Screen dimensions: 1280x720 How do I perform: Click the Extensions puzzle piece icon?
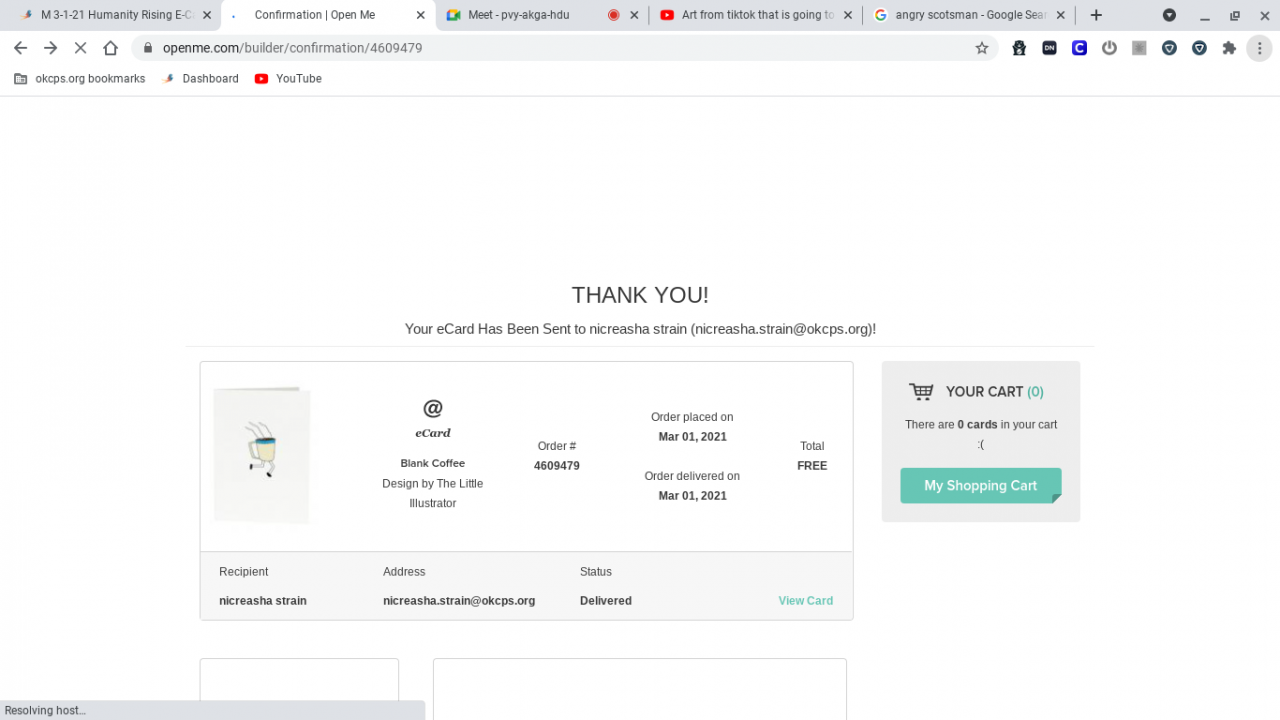[1229, 48]
